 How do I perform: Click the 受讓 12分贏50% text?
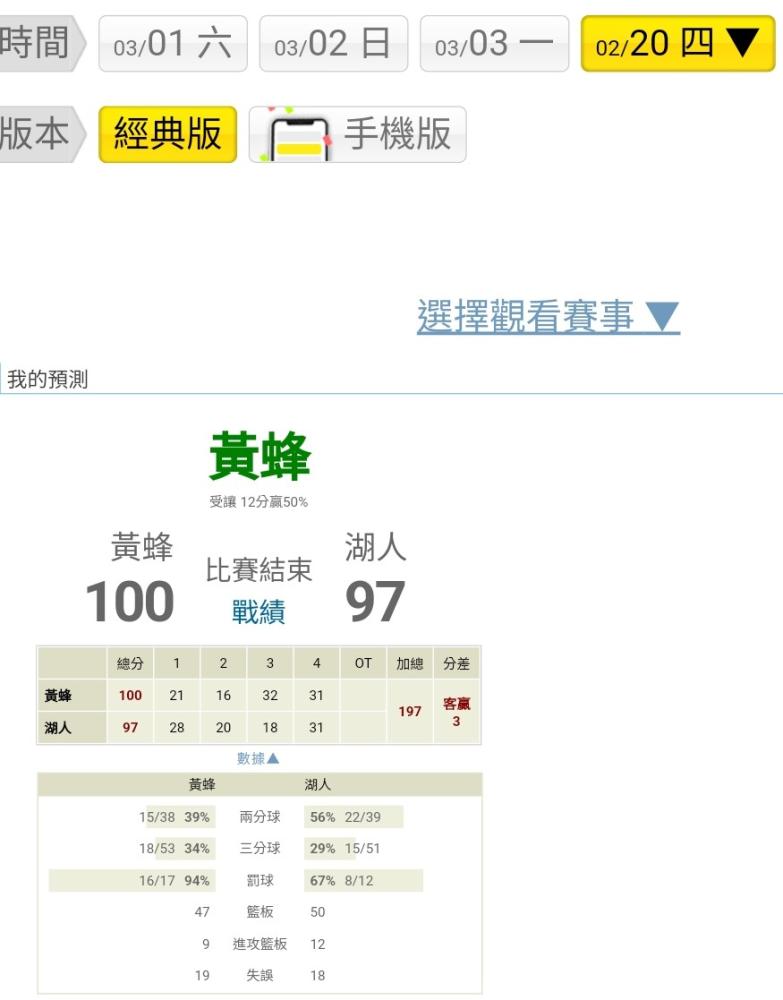[258, 502]
